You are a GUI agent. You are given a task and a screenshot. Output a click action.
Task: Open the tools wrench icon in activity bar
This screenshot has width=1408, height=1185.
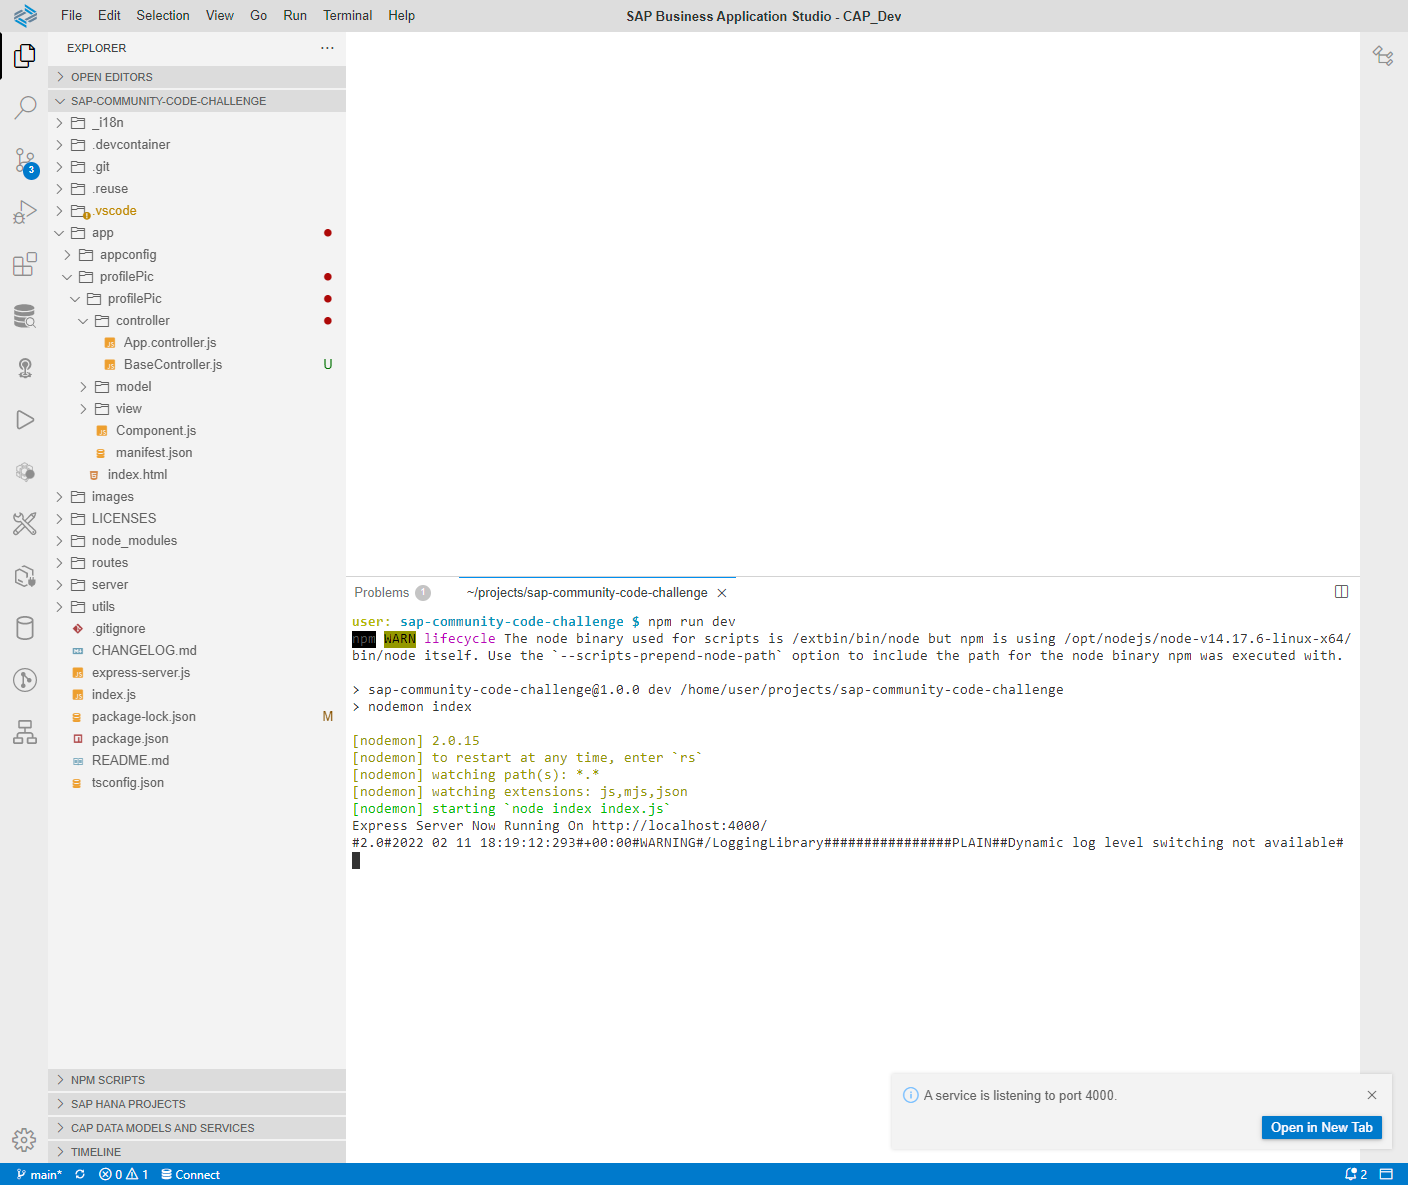click(25, 523)
